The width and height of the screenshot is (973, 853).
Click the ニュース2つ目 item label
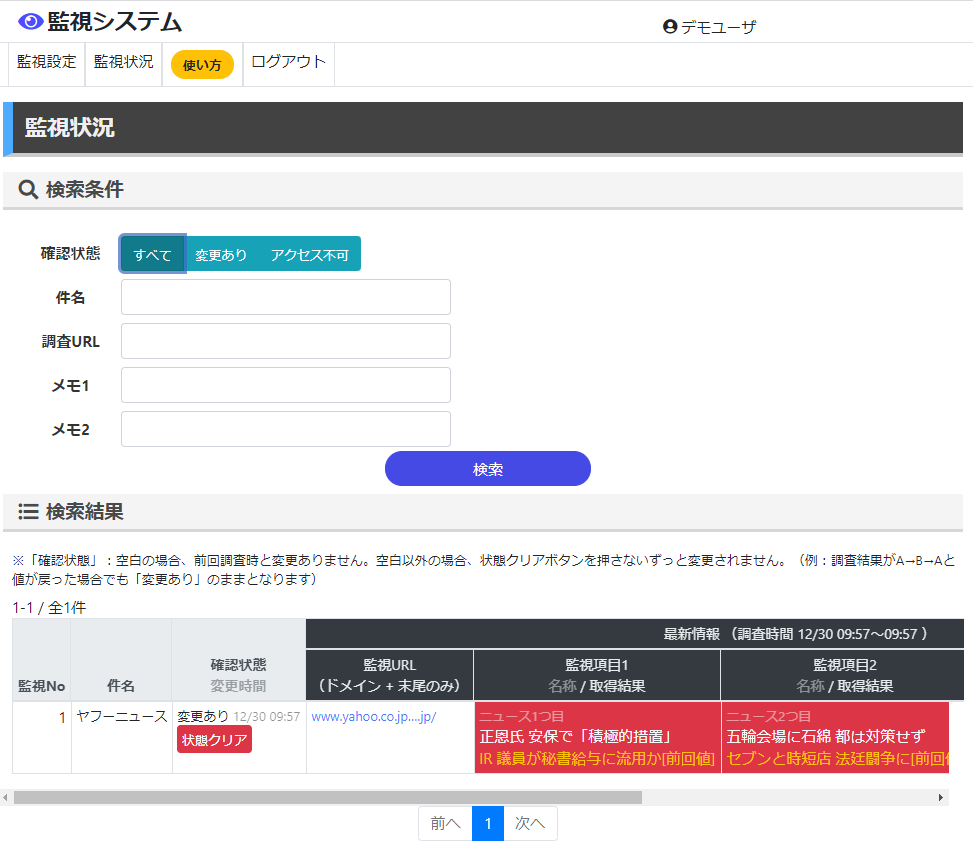tap(768, 717)
